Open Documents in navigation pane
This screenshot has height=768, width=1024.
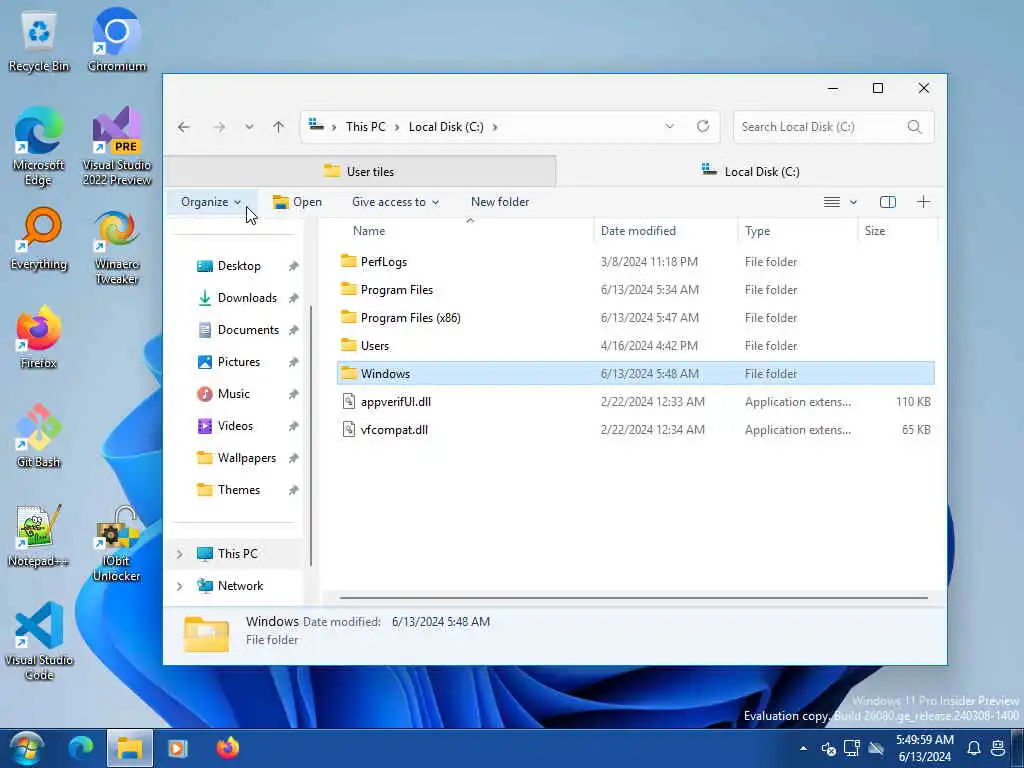pos(248,330)
